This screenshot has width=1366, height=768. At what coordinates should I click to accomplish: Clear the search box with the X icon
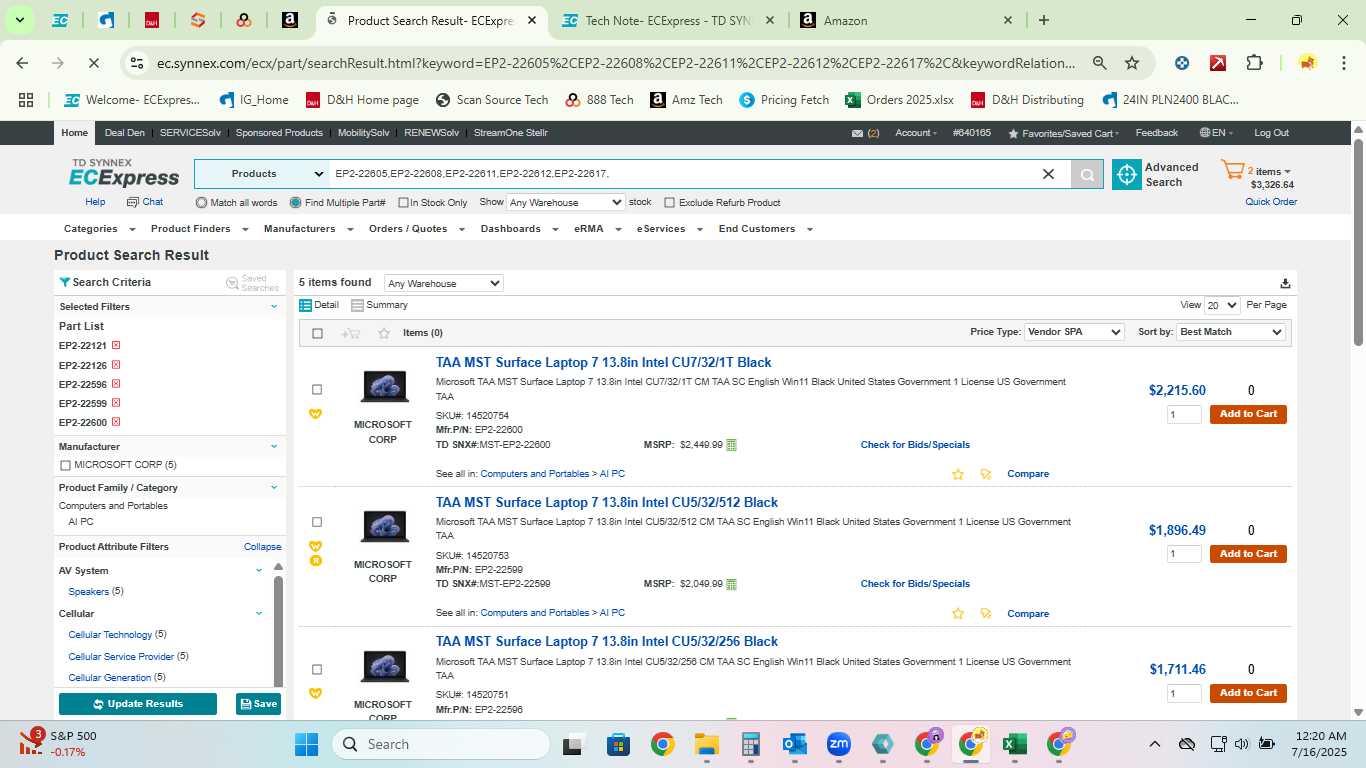pos(1048,174)
